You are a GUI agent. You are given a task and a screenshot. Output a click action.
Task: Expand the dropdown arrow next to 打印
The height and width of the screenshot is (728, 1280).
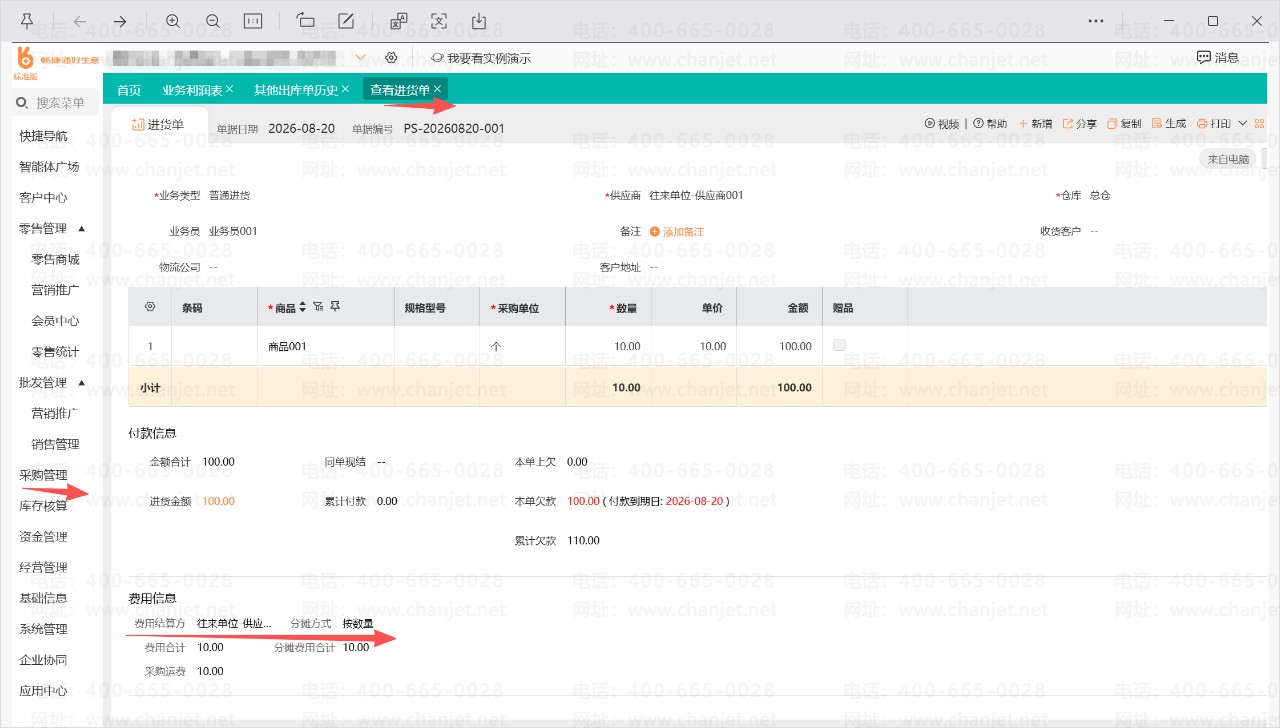pos(1242,124)
